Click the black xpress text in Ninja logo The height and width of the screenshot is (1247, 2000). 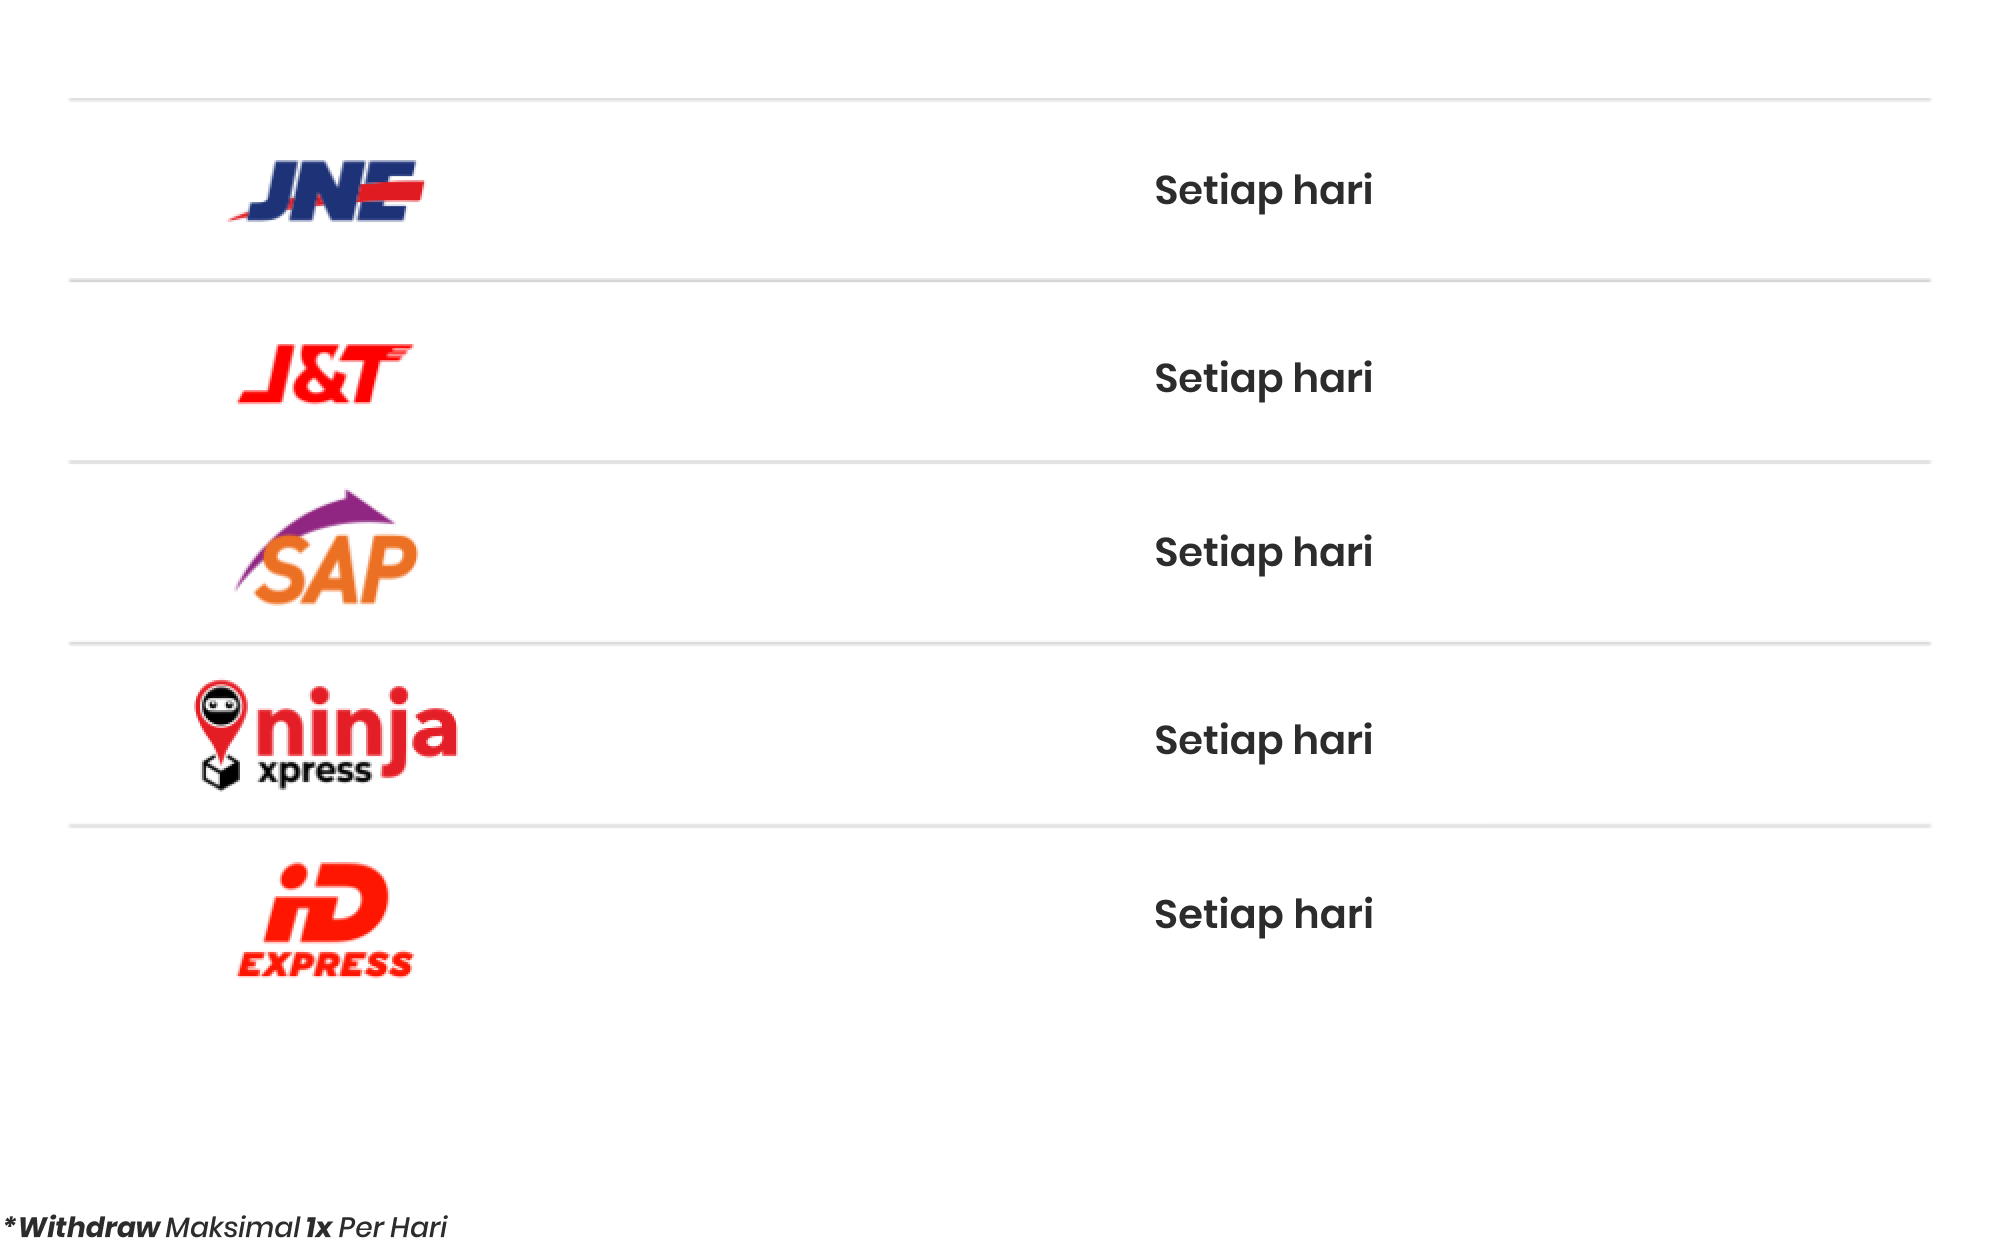tap(314, 772)
